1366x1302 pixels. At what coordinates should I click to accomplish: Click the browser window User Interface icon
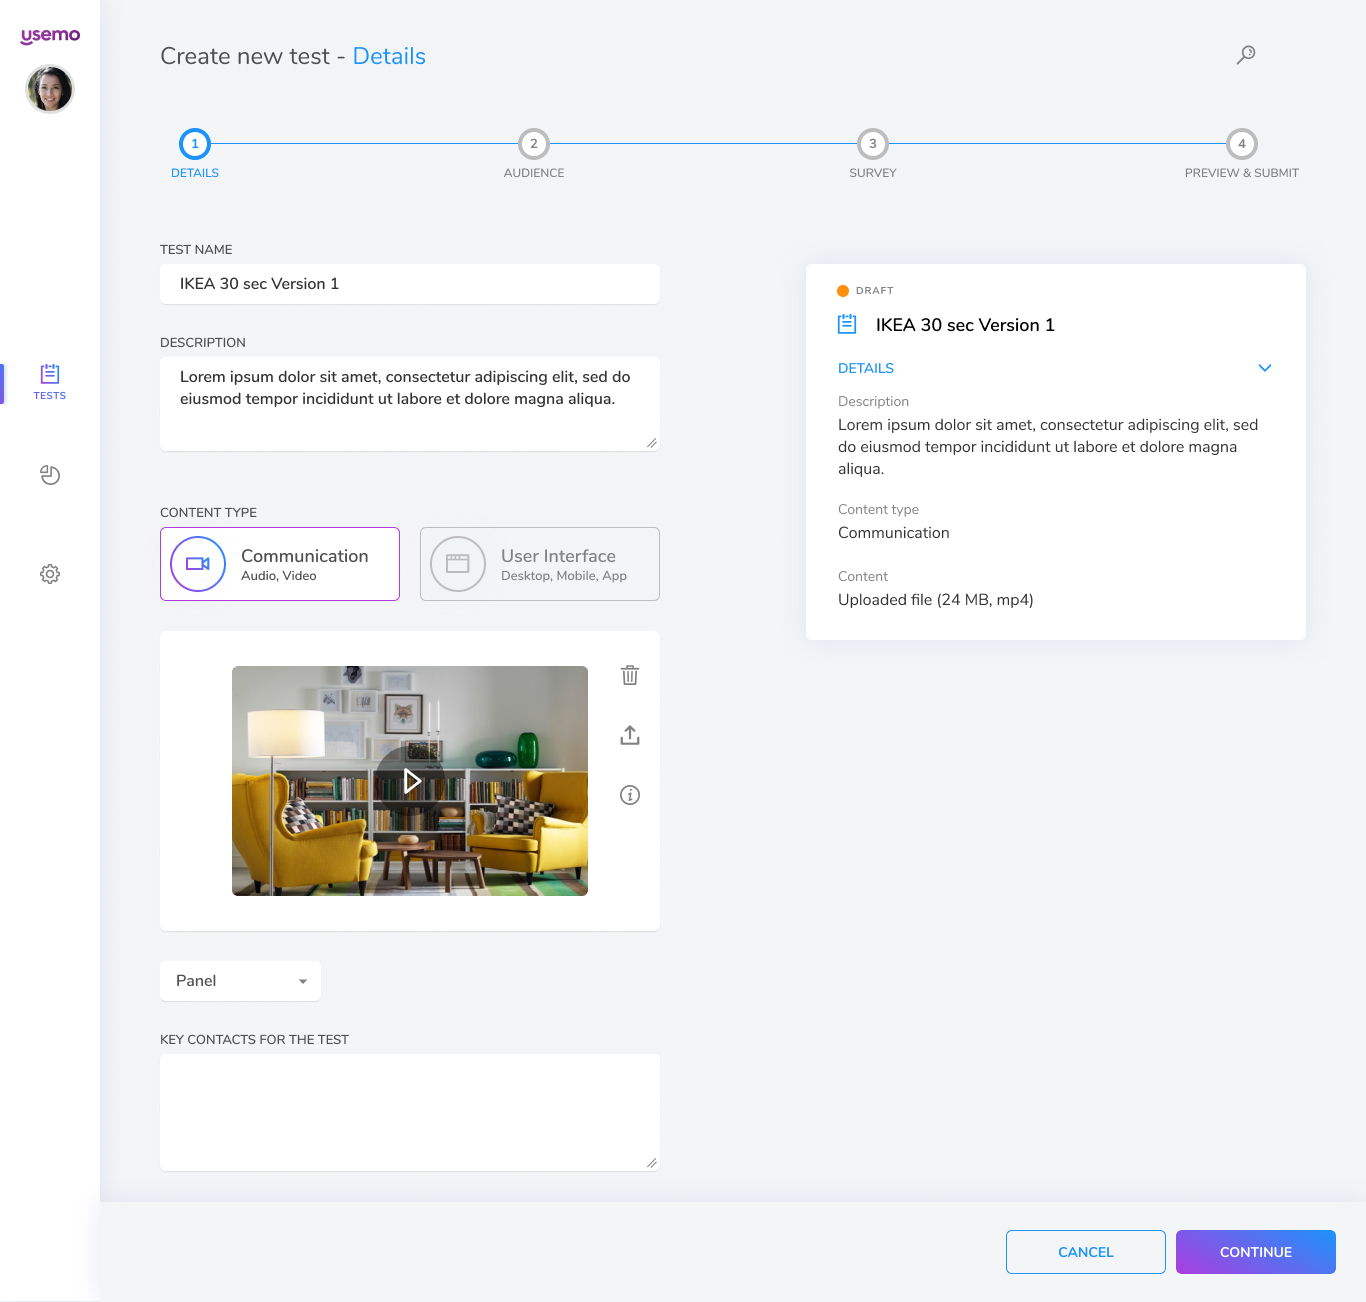(458, 564)
